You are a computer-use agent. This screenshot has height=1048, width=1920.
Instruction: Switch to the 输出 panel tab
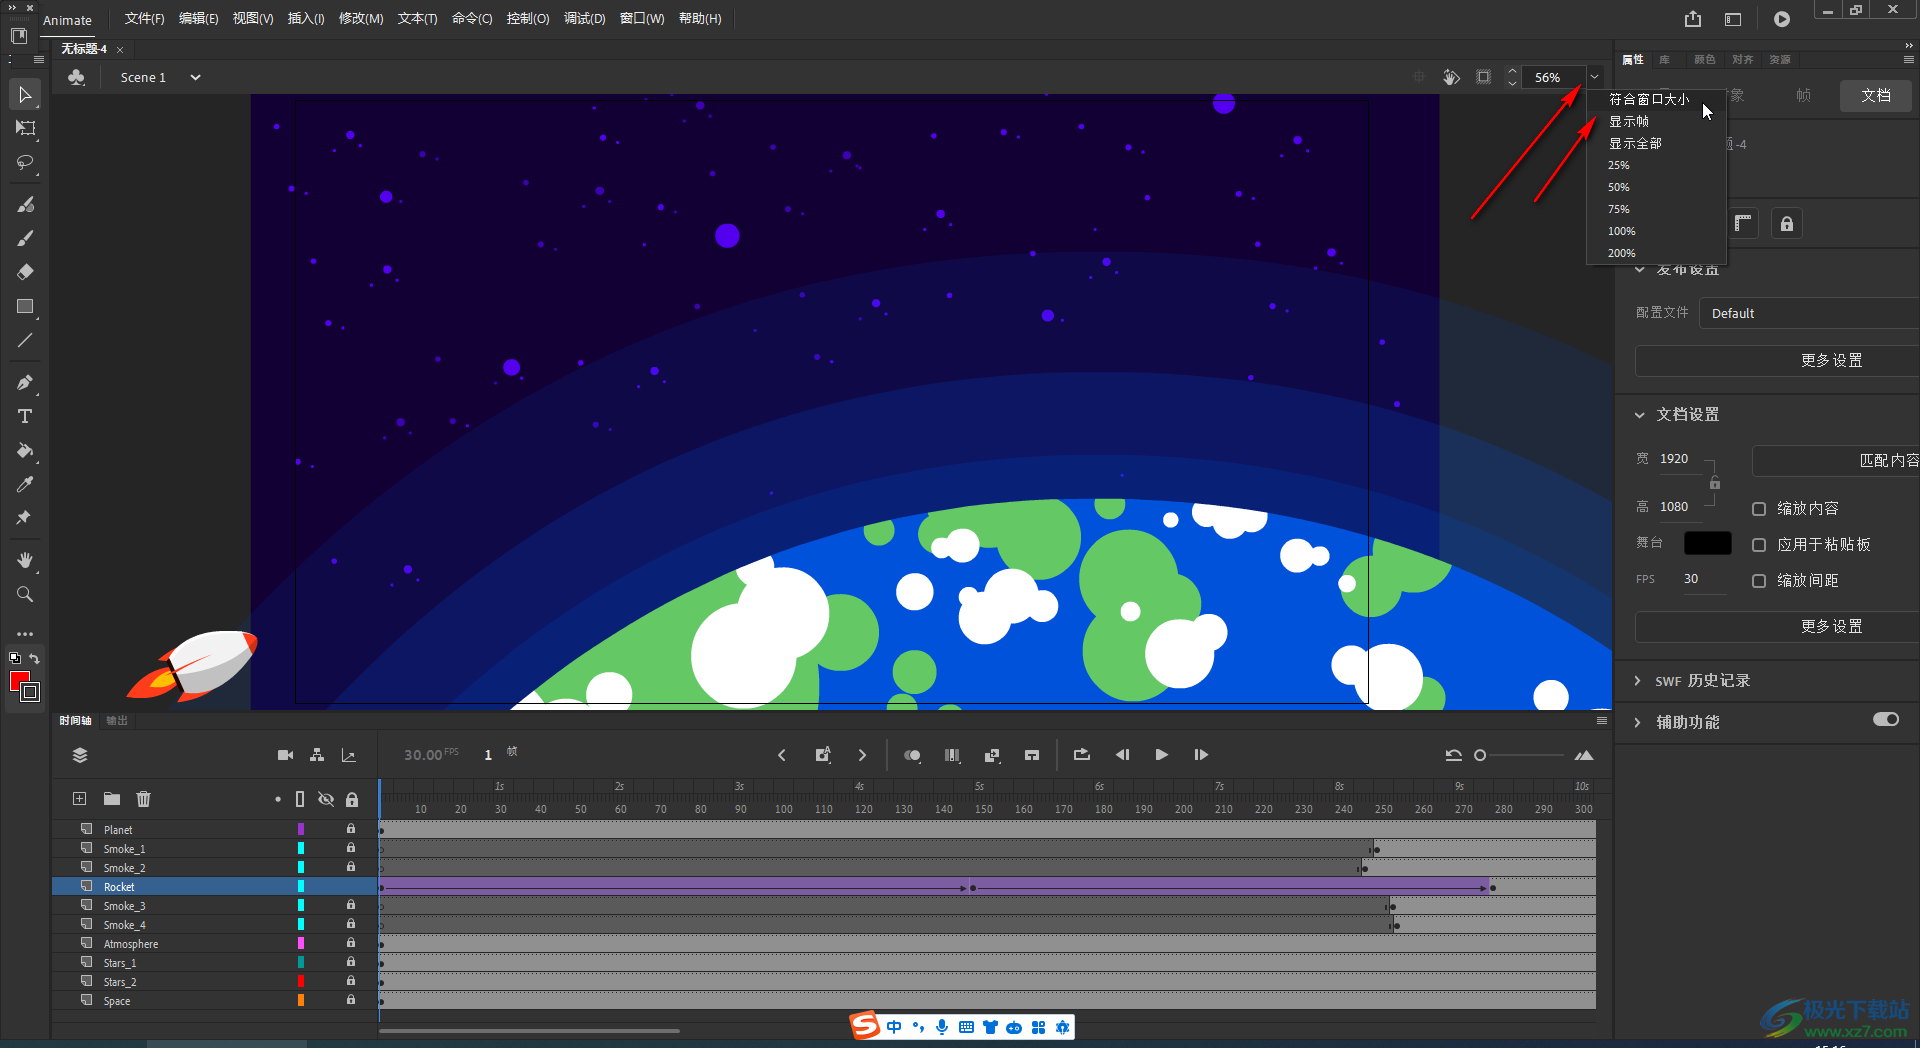point(117,720)
